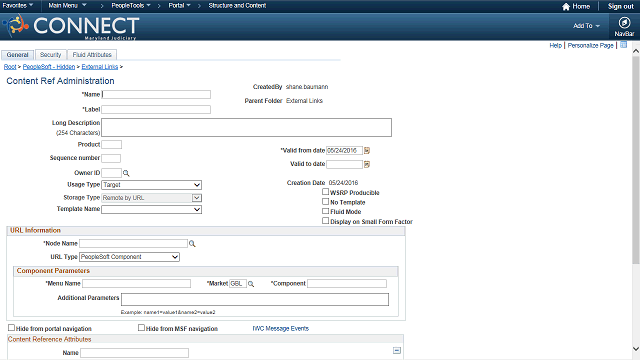This screenshot has width=640, height=360.
Task: Focus the Label input field
Action: point(156,109)
